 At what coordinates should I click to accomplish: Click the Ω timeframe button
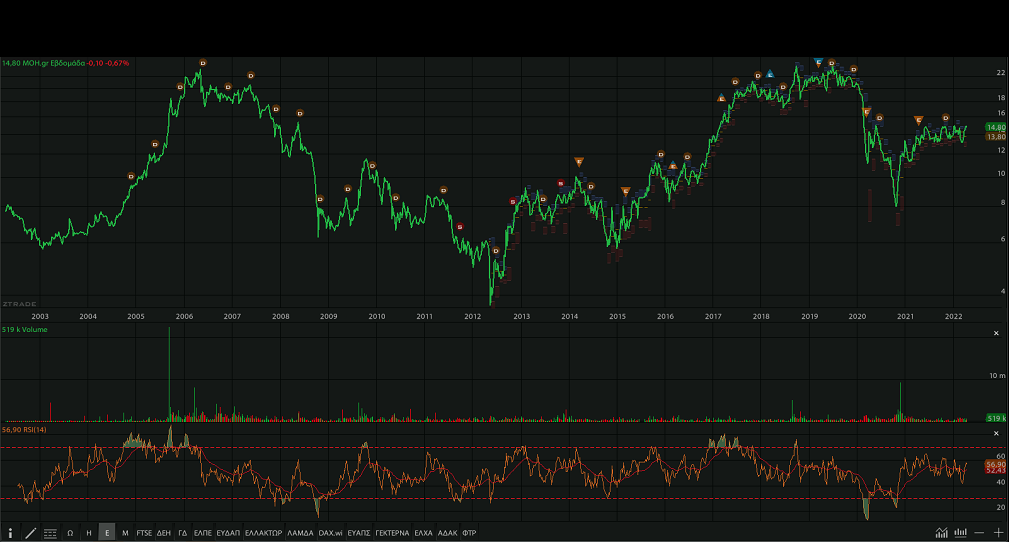point(70,533)
